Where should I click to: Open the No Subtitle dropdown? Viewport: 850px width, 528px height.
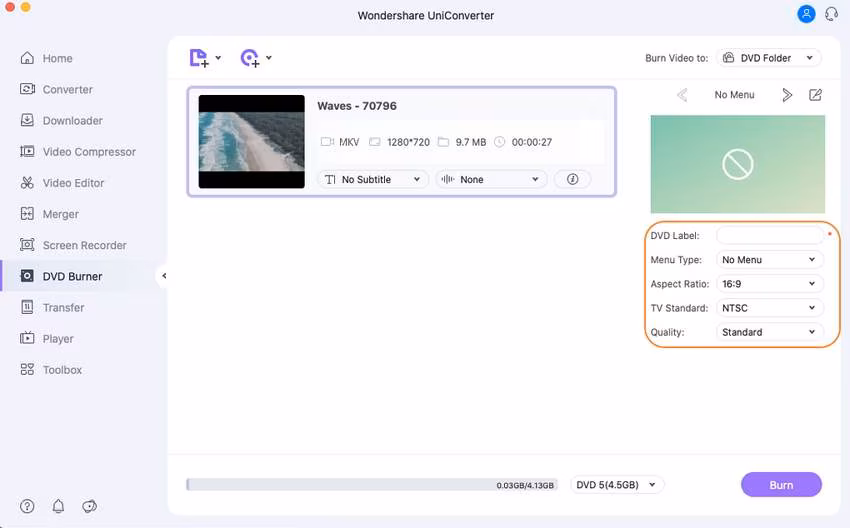click(373, 179)
